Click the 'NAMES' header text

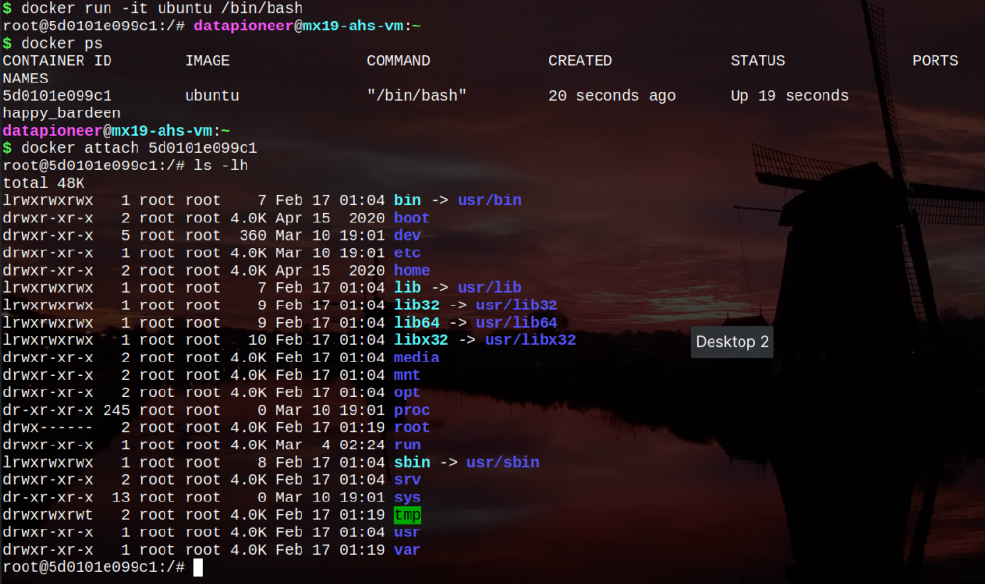(25, 78)
